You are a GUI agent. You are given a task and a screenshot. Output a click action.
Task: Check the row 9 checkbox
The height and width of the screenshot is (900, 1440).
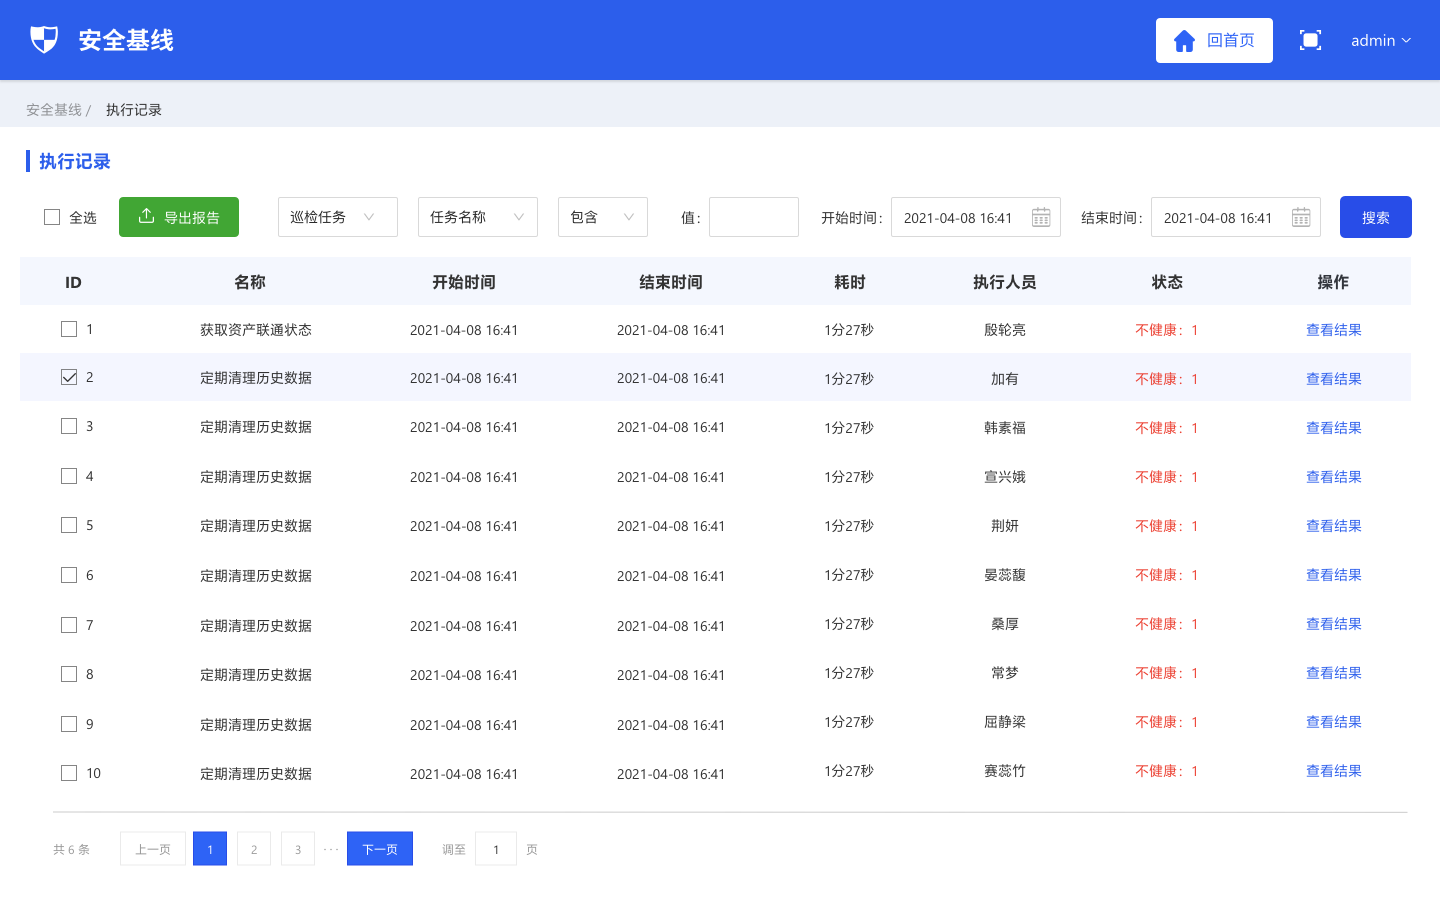click(x=69, y=724)
